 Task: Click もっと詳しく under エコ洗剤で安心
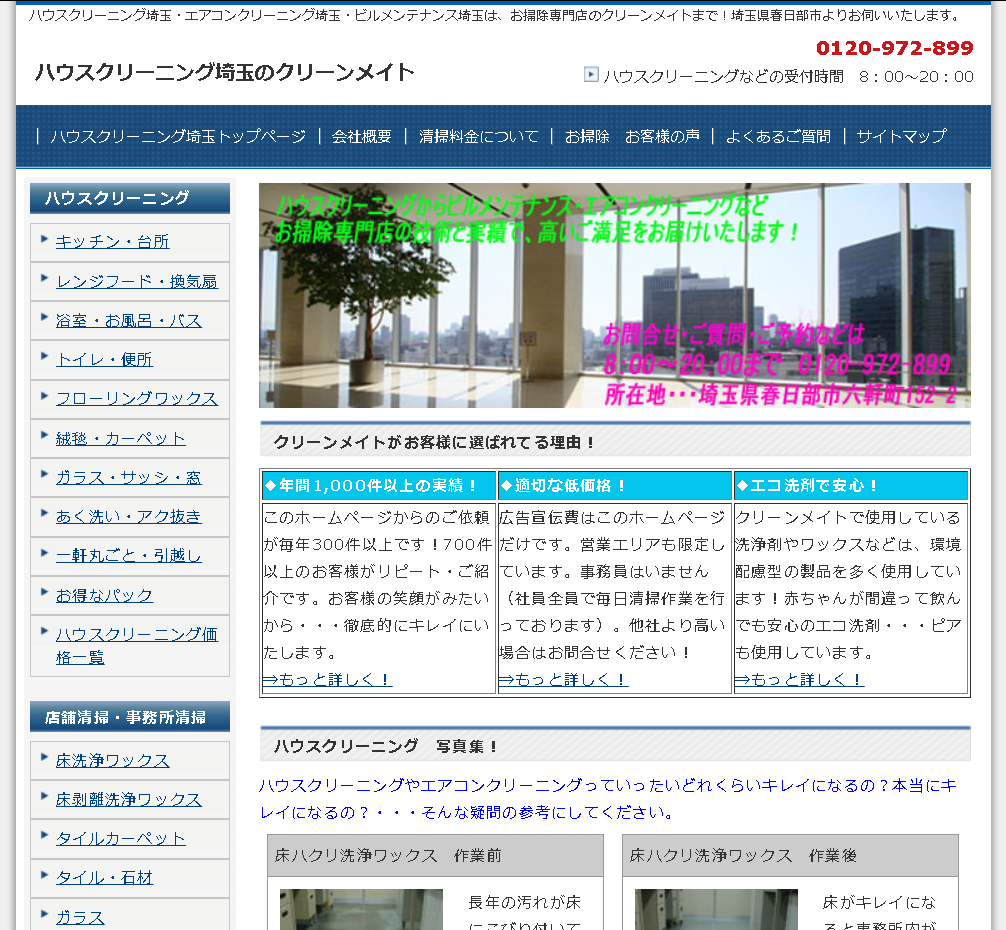799,679
